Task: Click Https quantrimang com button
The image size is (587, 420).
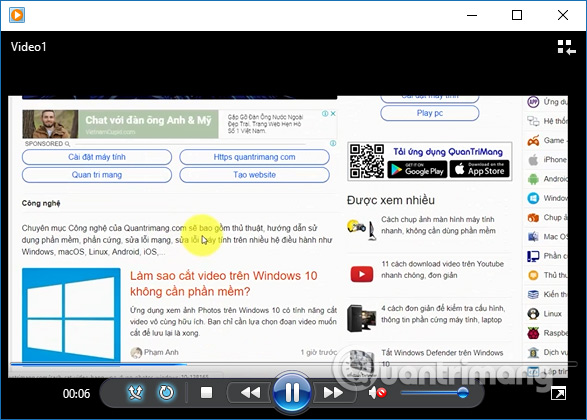Action: click(x=255, y=157)
